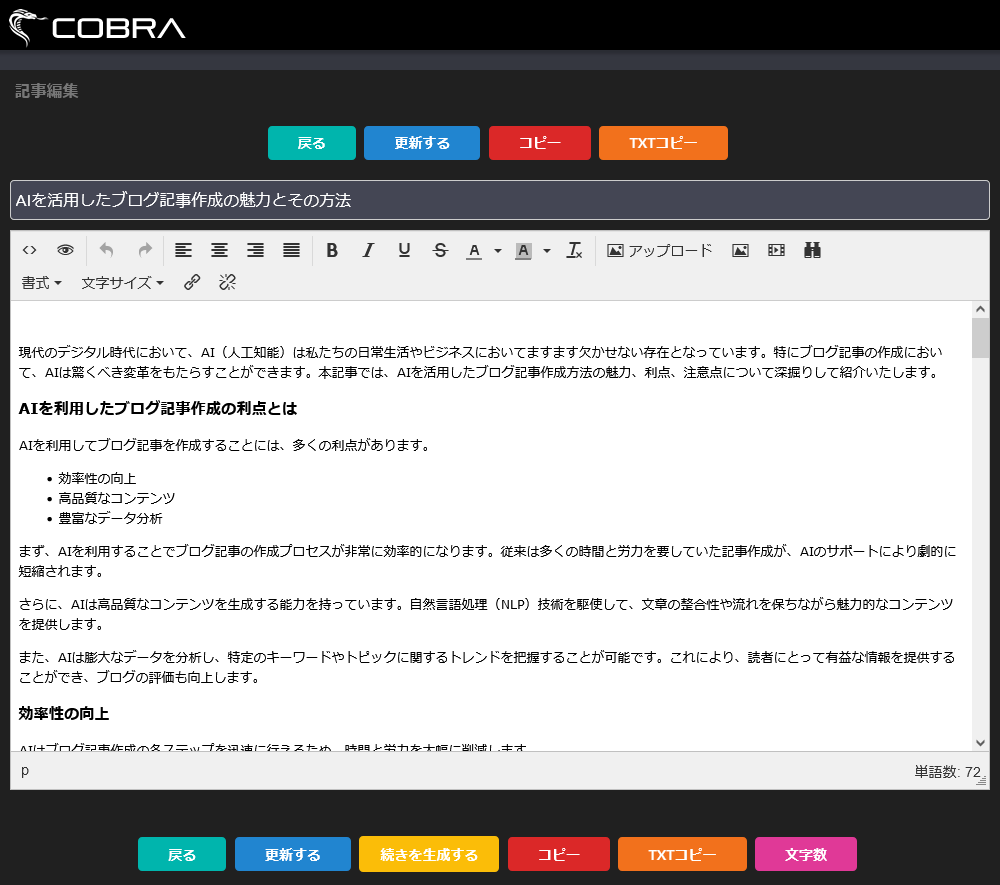Open the 書式 format dropdown
1000x885 pixels.
(42, 283)
